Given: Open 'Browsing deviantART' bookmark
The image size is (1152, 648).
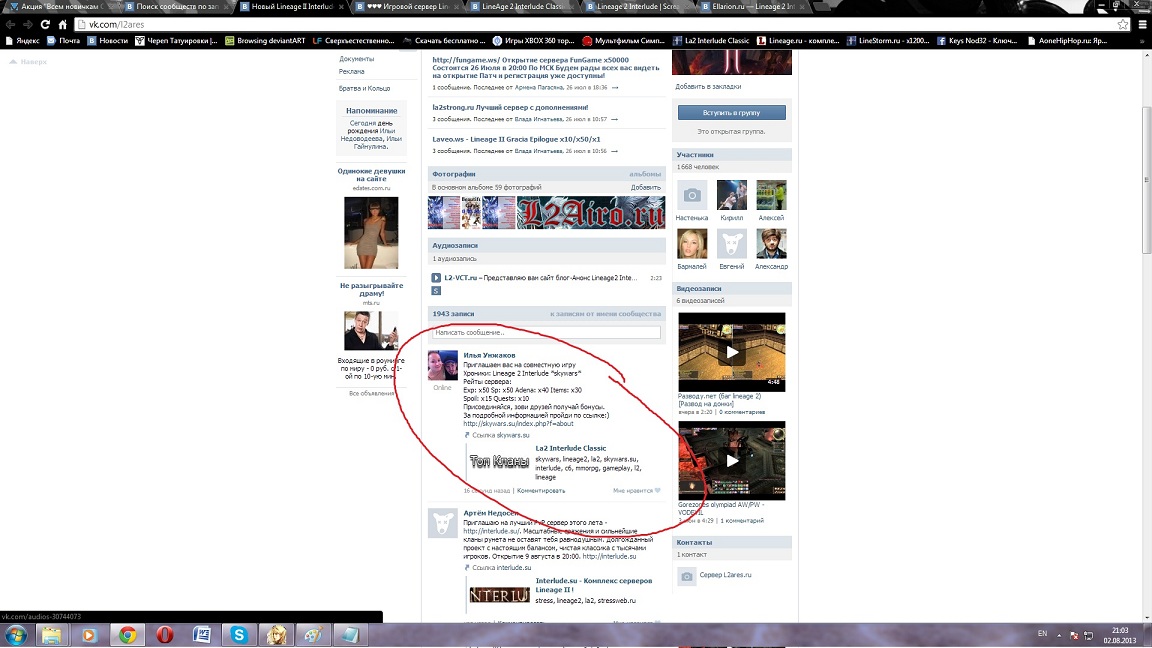Looking at the screenshot, I should click(x=264, y=40).
